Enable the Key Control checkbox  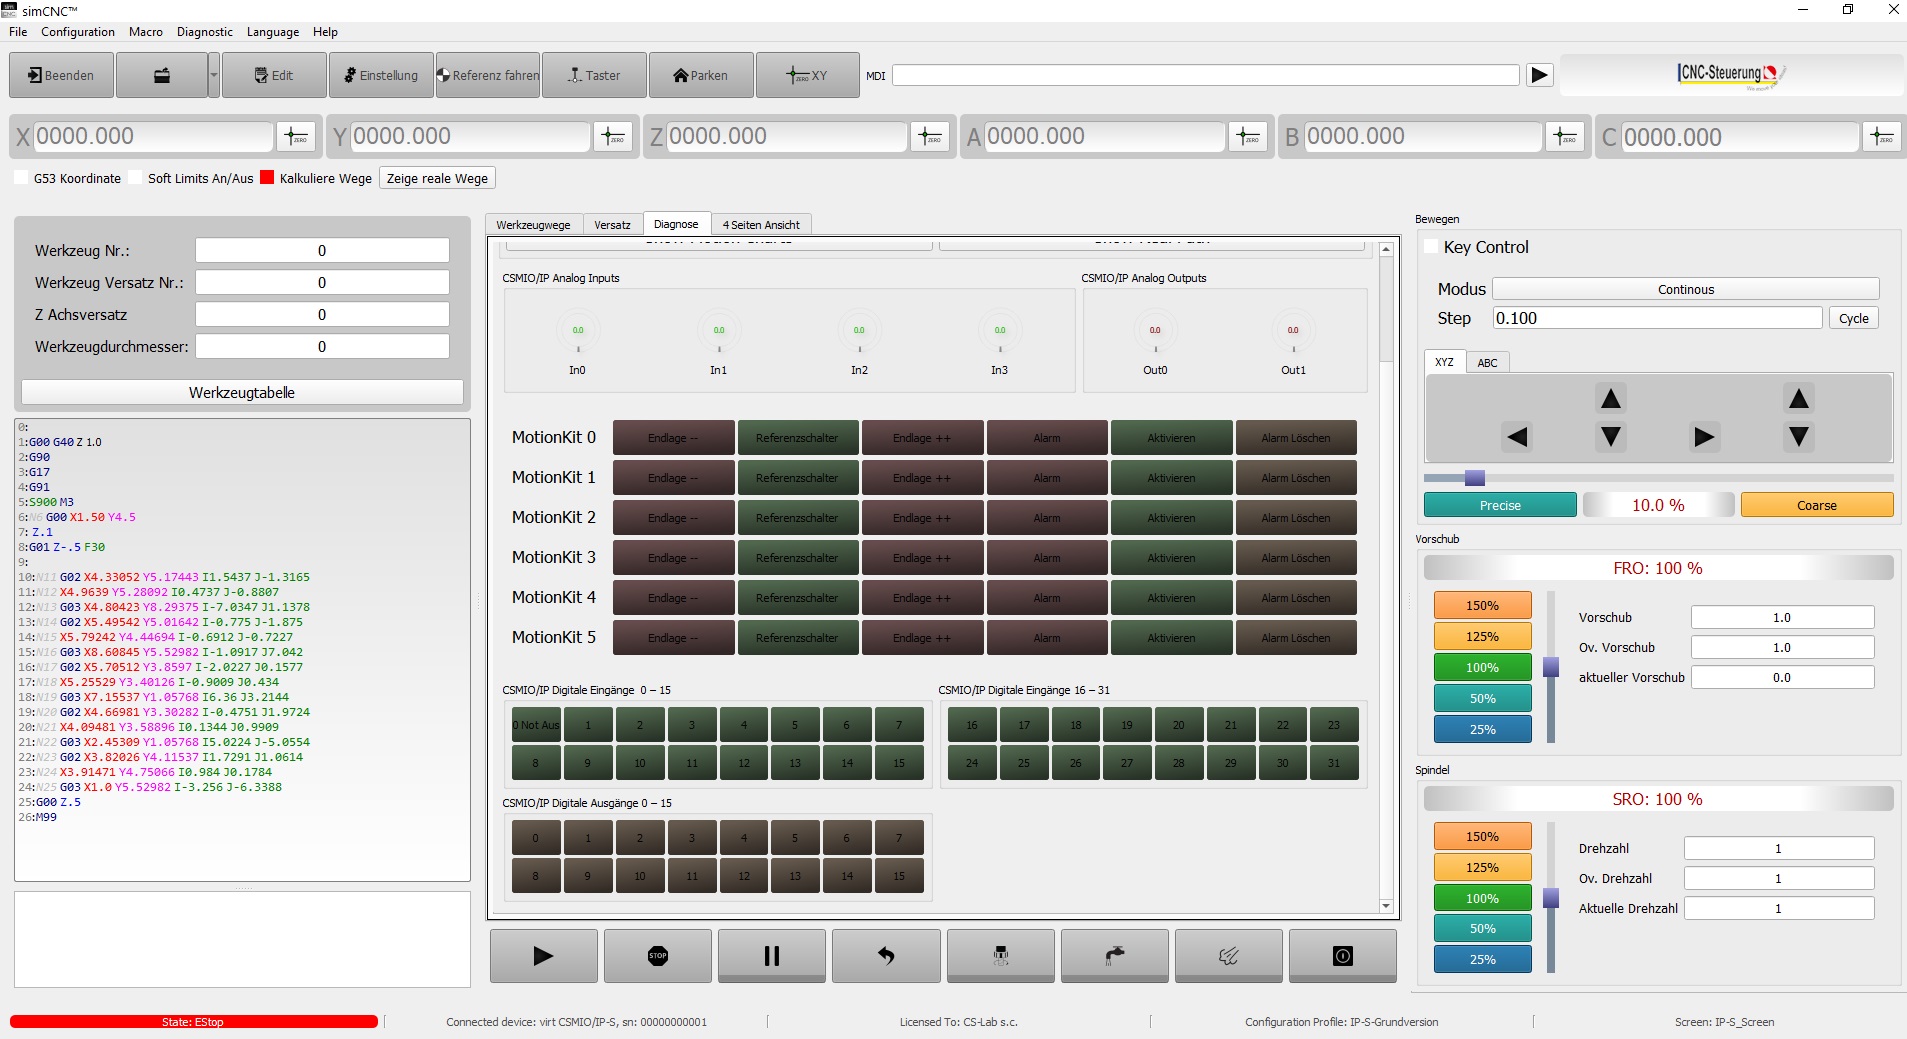1431,247
